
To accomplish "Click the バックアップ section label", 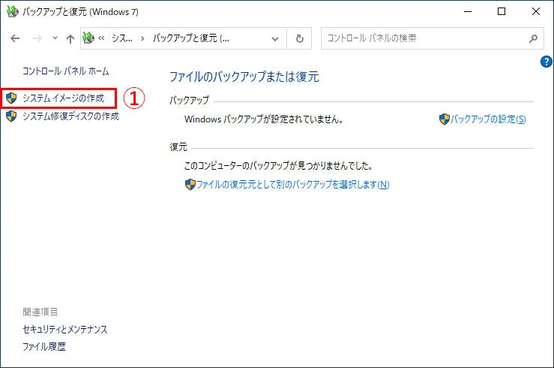I will (189, 101).
